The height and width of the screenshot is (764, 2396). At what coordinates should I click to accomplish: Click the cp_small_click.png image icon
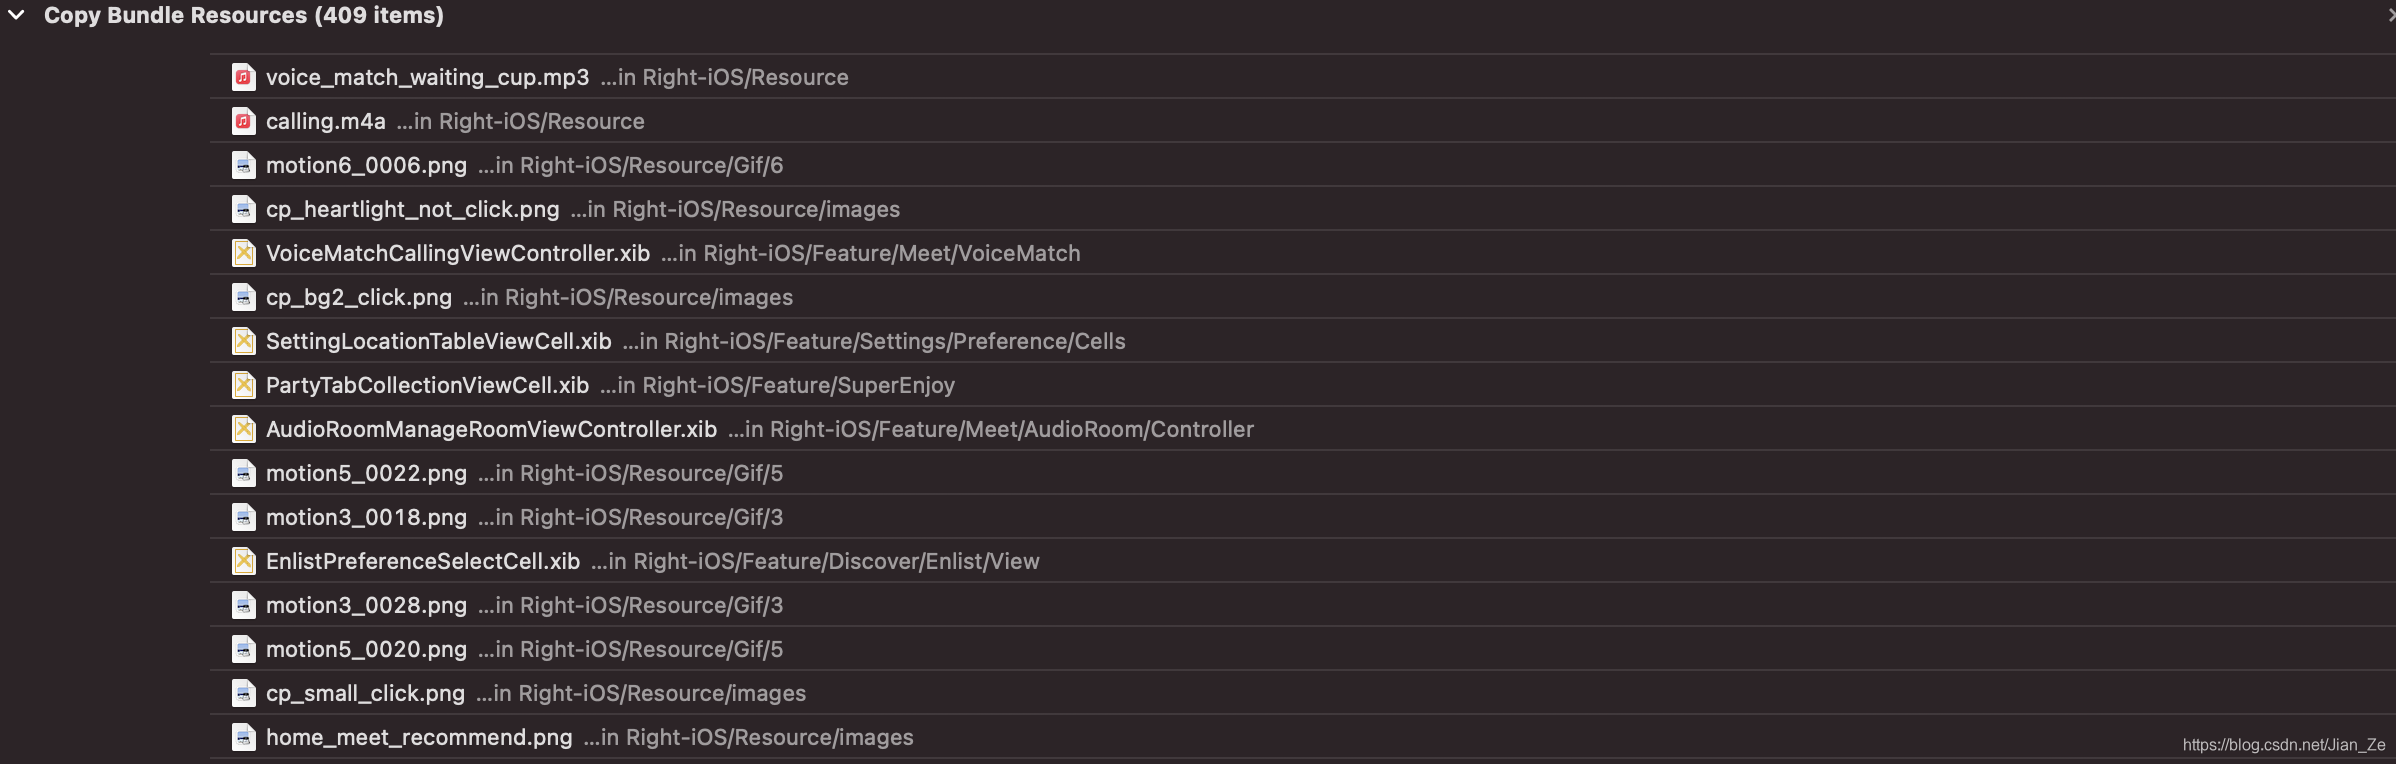click(244, 693)
